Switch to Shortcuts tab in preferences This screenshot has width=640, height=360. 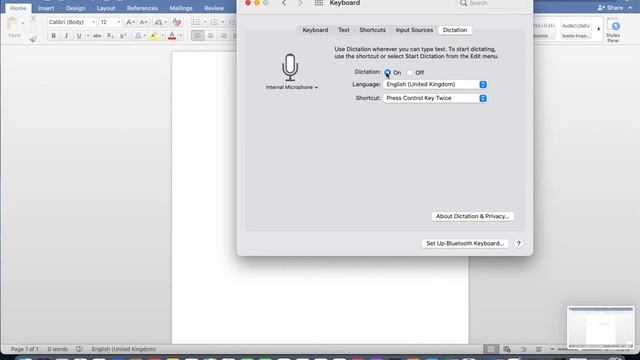tap(373, 30)
